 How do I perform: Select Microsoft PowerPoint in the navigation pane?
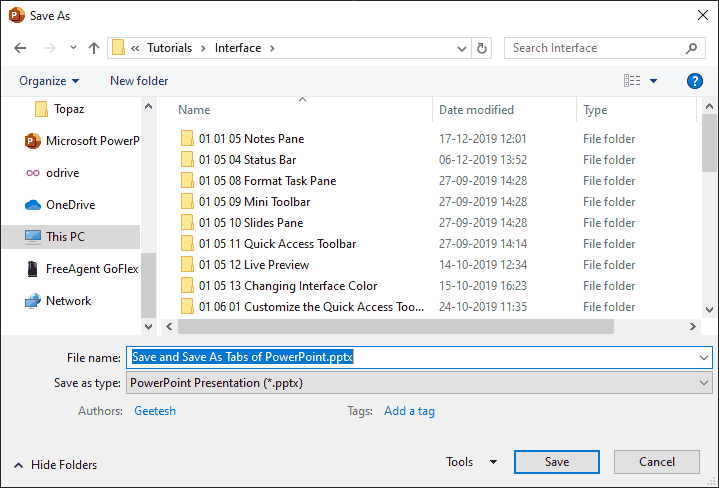(82, 141)
